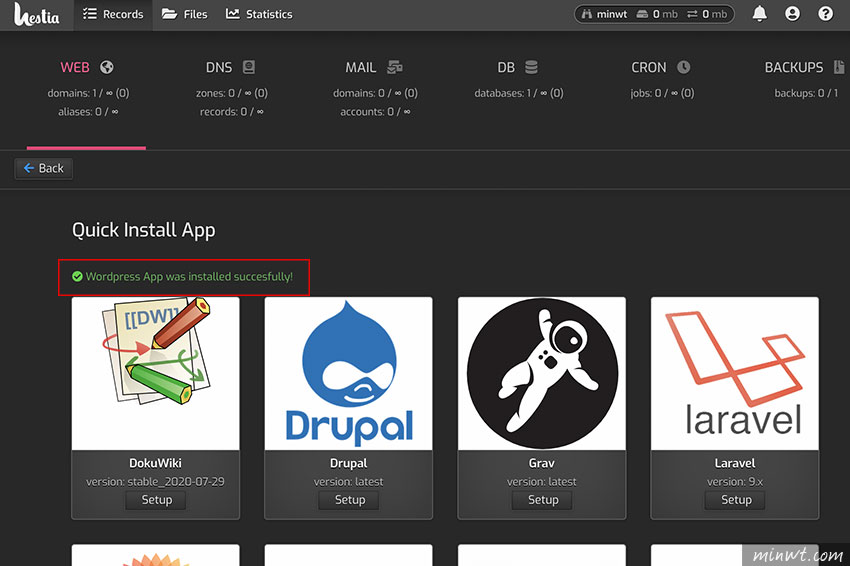Viewport: 850px width, 566px height.
Task: Click the DB database icon
Action: (531, 67)
